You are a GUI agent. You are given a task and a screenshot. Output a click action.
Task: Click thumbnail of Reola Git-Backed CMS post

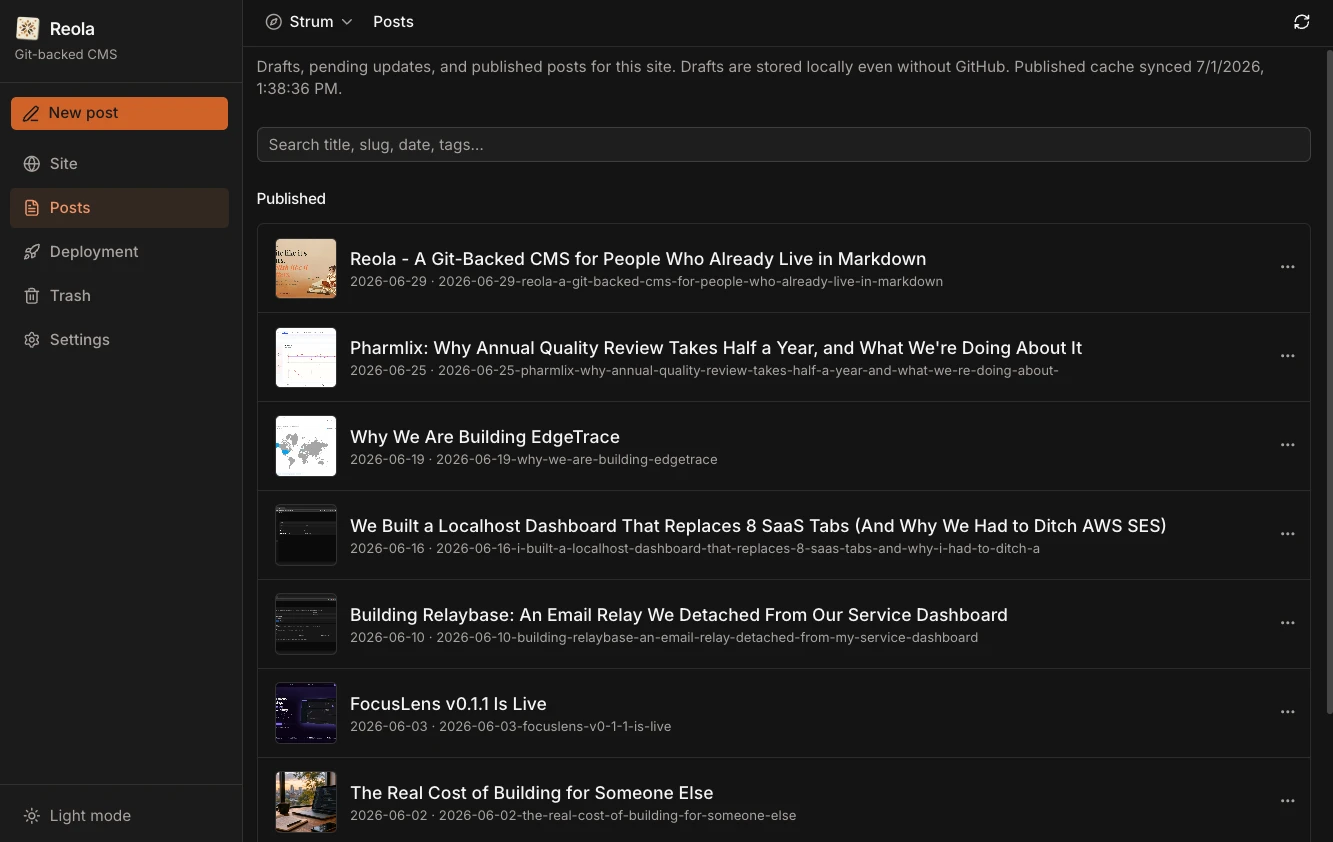pos(306,268)
